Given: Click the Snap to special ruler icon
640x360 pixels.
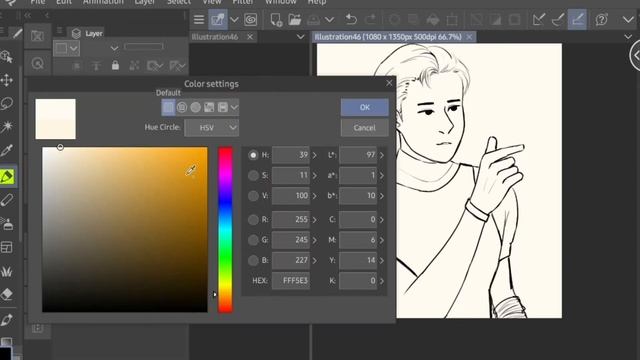Looking at the screenshot, I should (x=558, y=20).
